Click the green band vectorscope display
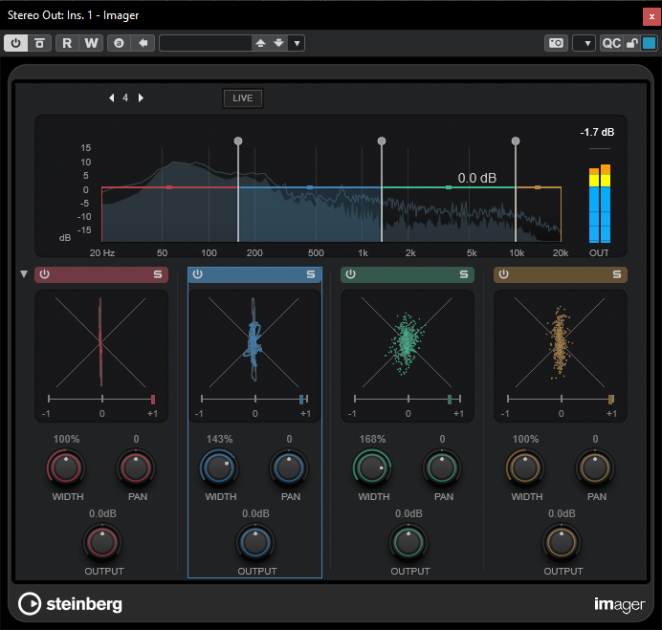 click(x=407, y=342)
